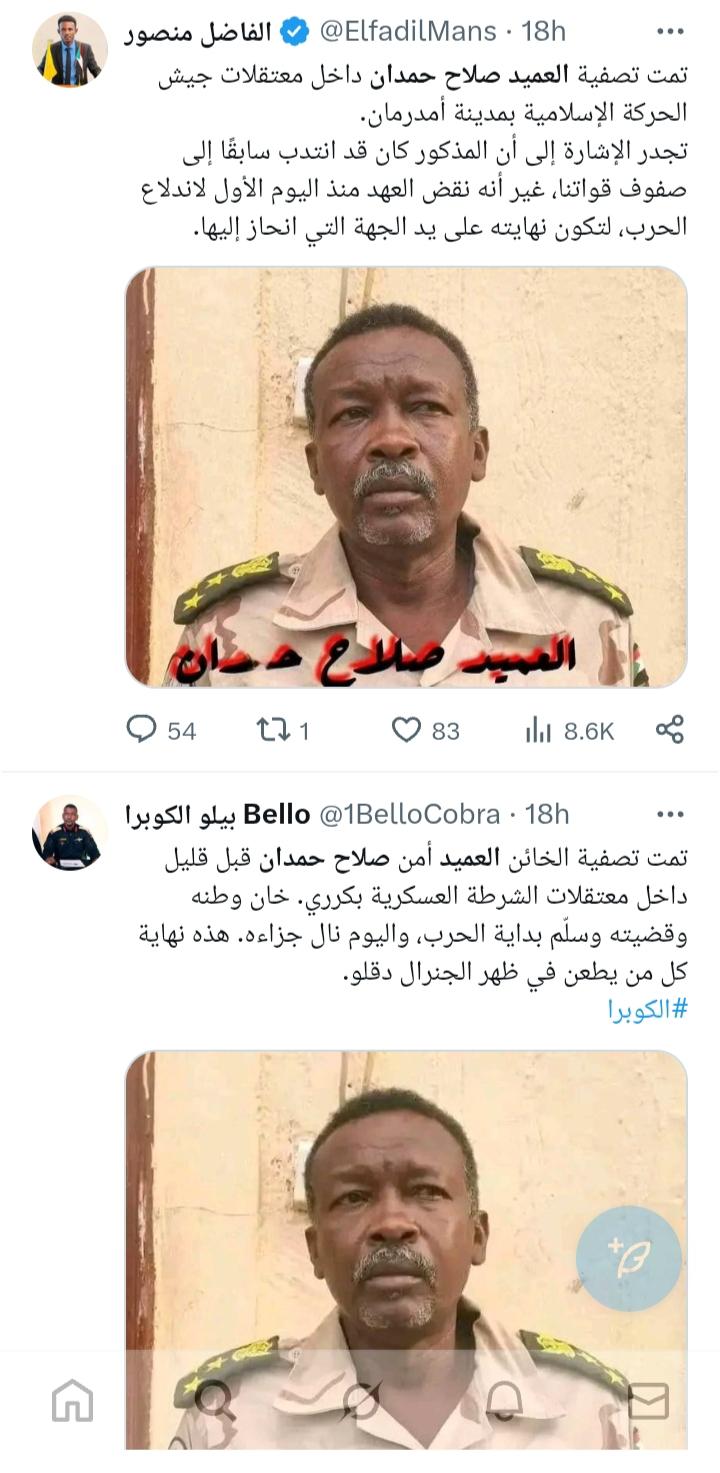720x1473 pixels.
Task: Open the Grok icon in the bottom bar
Action: coord(359,1400)
